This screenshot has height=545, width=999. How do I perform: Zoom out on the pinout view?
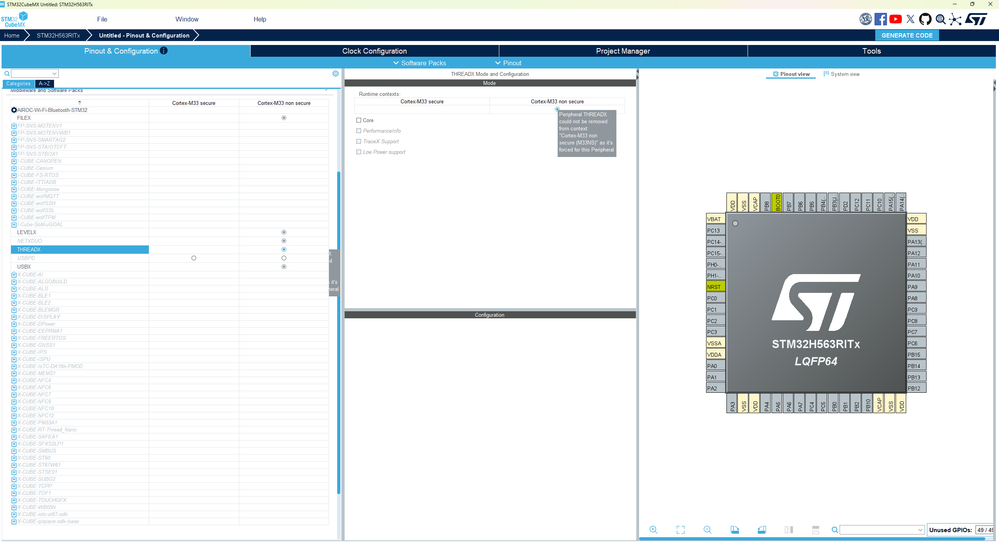(x=707, y=530)
